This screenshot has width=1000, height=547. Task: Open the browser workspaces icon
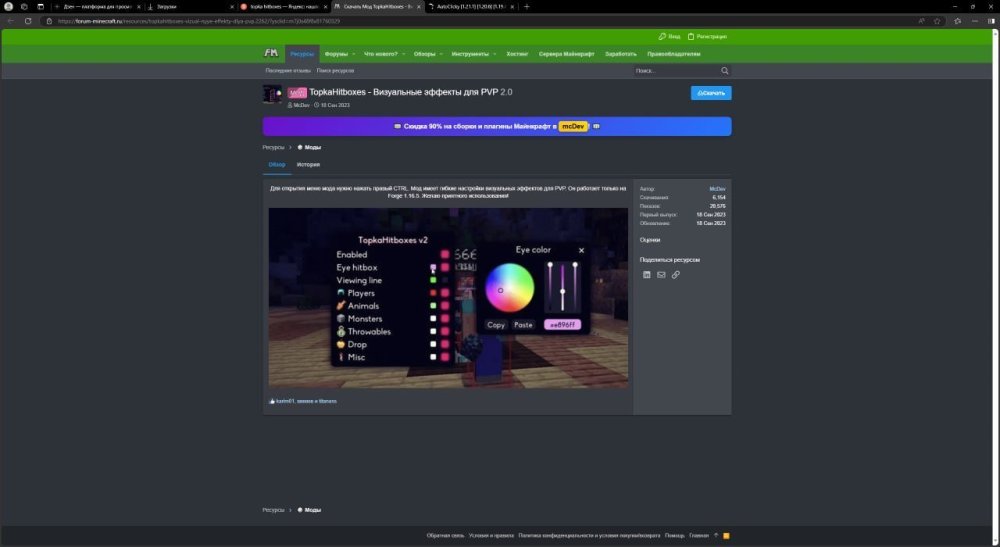(x=24, y=6)
